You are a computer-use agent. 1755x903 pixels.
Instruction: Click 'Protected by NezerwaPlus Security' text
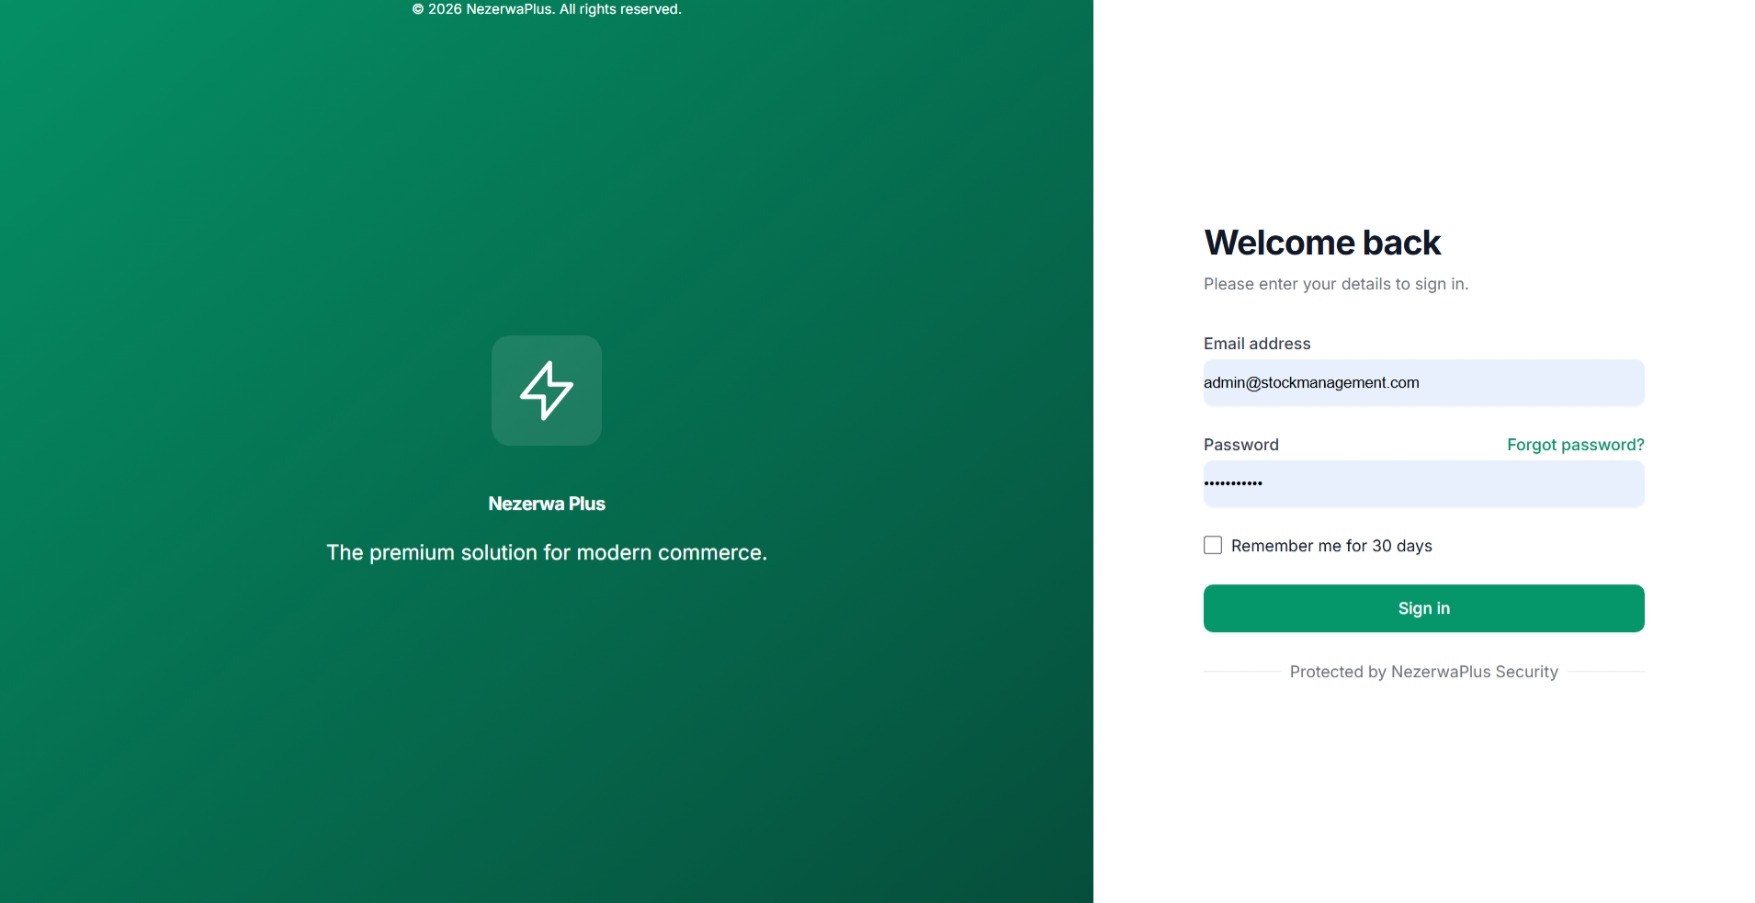coord(1423,672)
